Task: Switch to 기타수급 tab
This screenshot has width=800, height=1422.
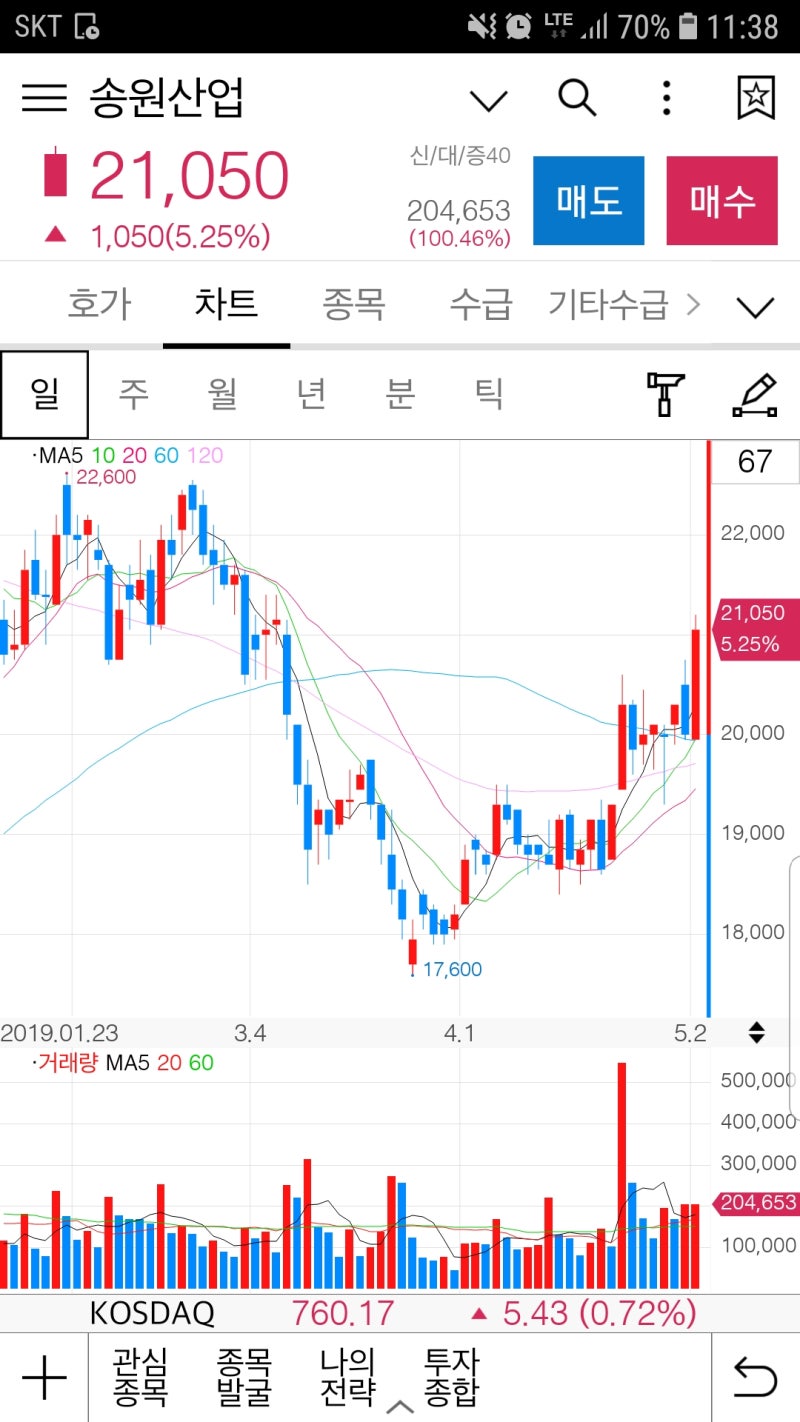Action: [x=608, y=303]
